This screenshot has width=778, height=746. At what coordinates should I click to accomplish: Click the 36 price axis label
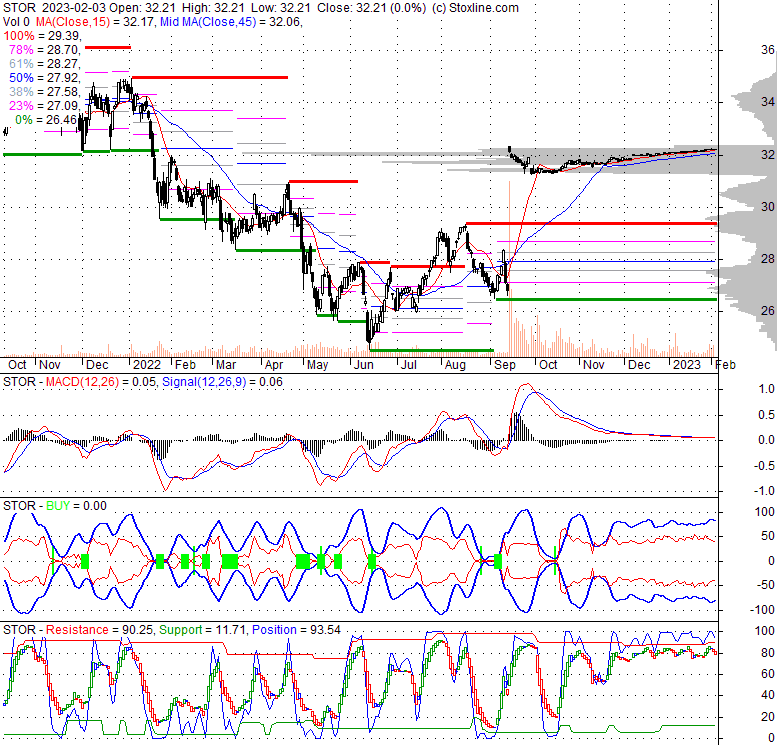(x=768, y=50)
